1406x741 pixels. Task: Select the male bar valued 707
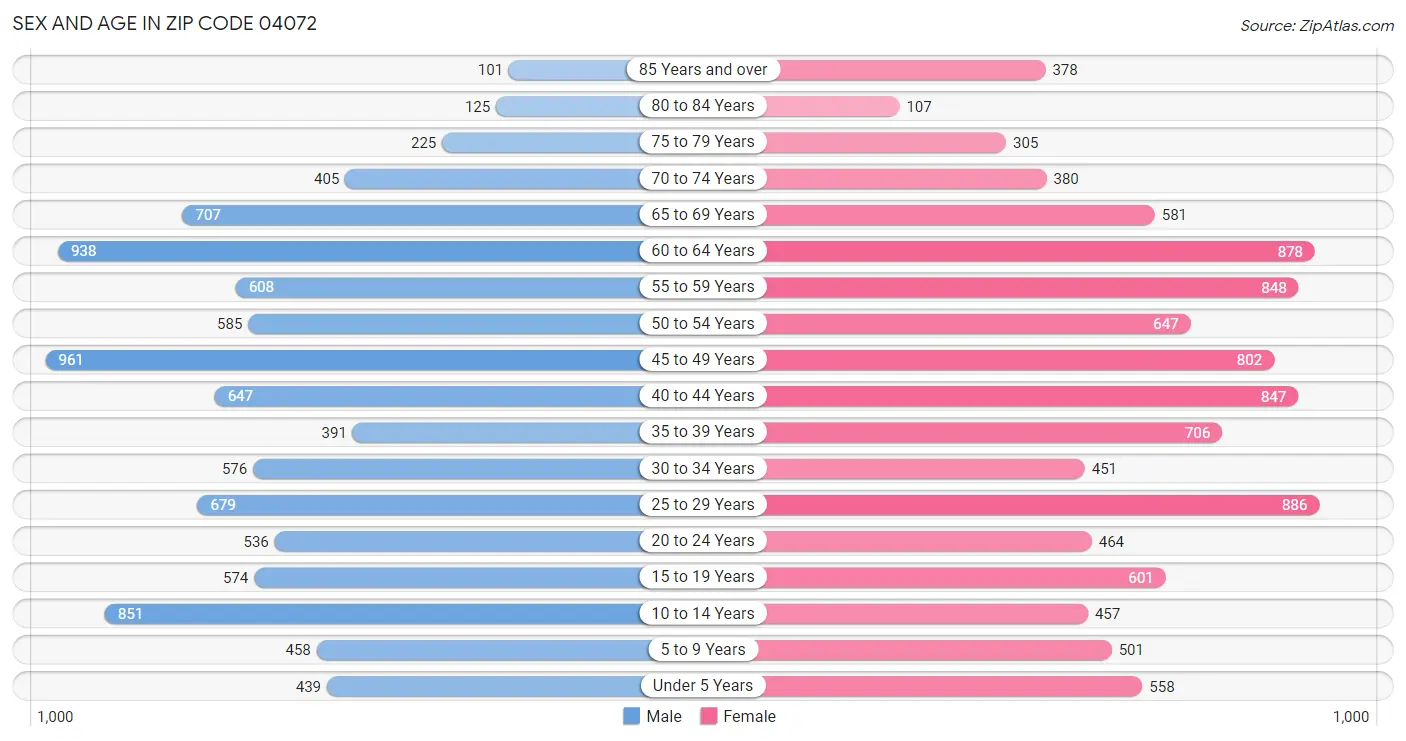tap(410, 214)
